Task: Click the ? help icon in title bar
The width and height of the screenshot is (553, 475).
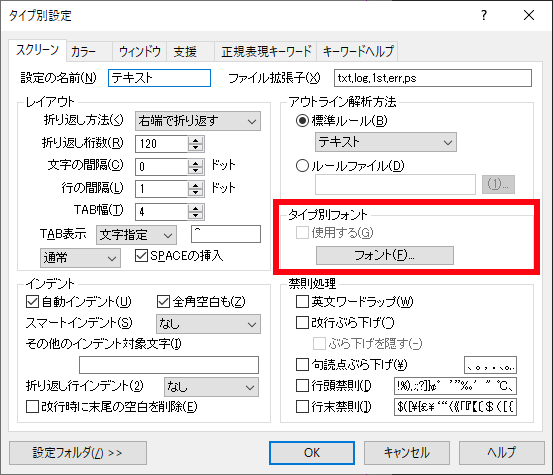Action: (x=484, y=15)
